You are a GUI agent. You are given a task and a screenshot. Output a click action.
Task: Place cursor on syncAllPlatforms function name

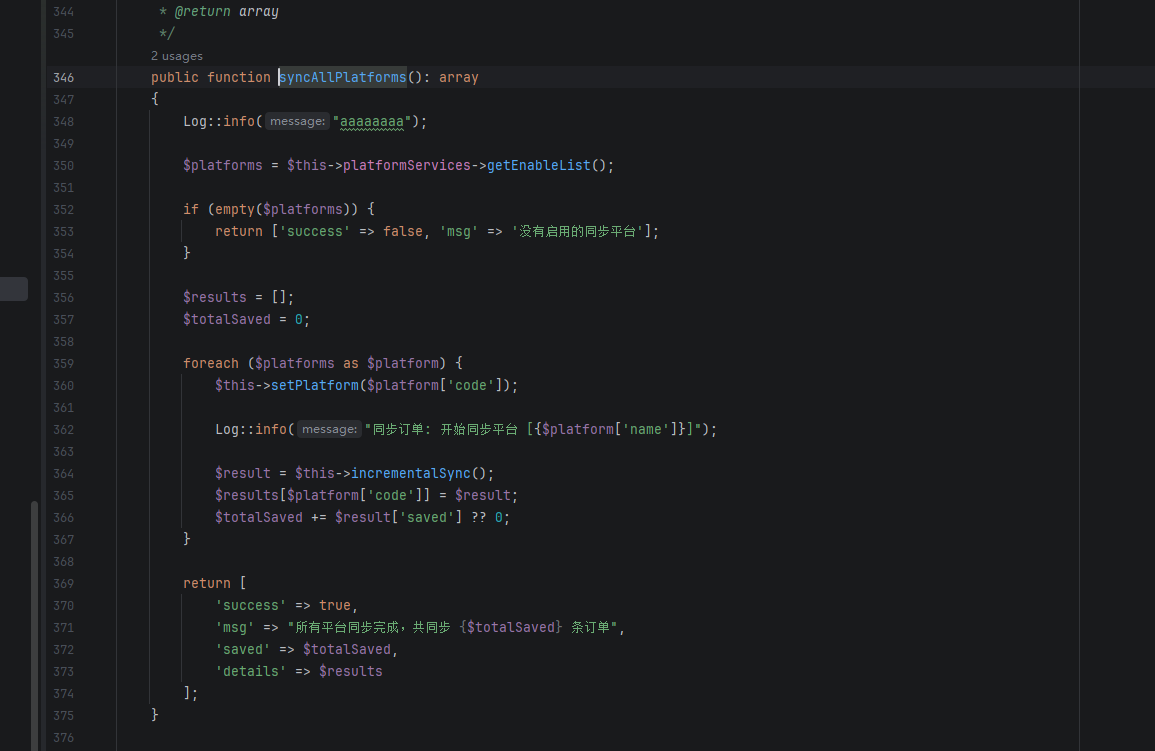(x=343, y=77)
